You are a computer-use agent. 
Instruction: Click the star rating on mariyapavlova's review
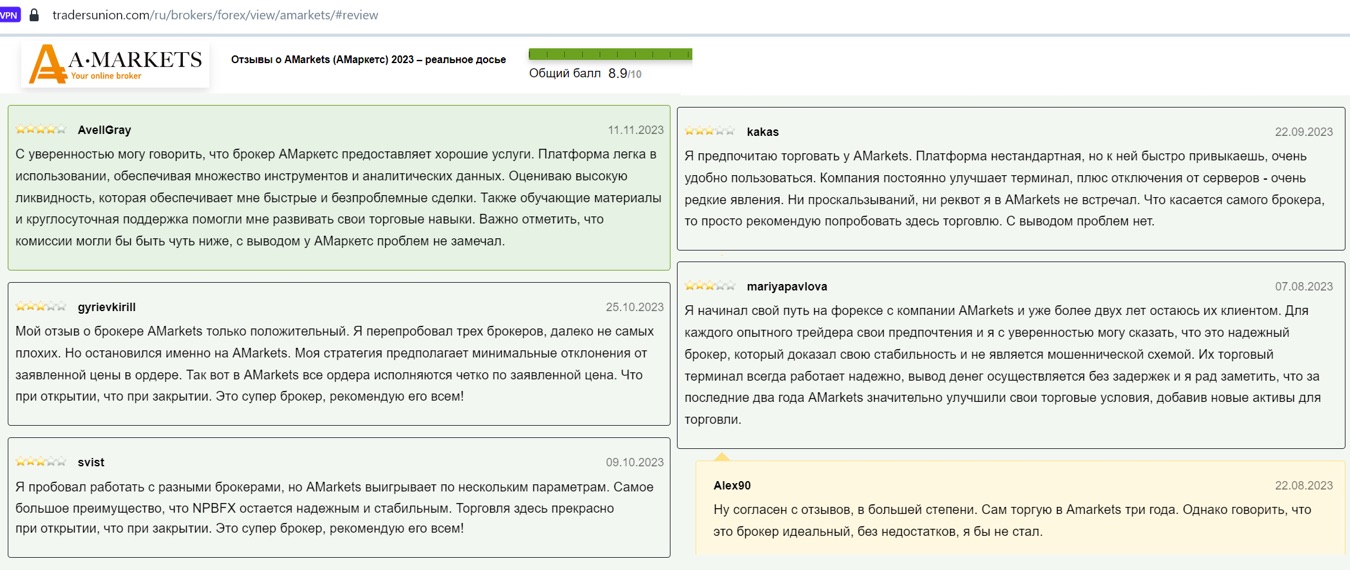pos(710,286)
